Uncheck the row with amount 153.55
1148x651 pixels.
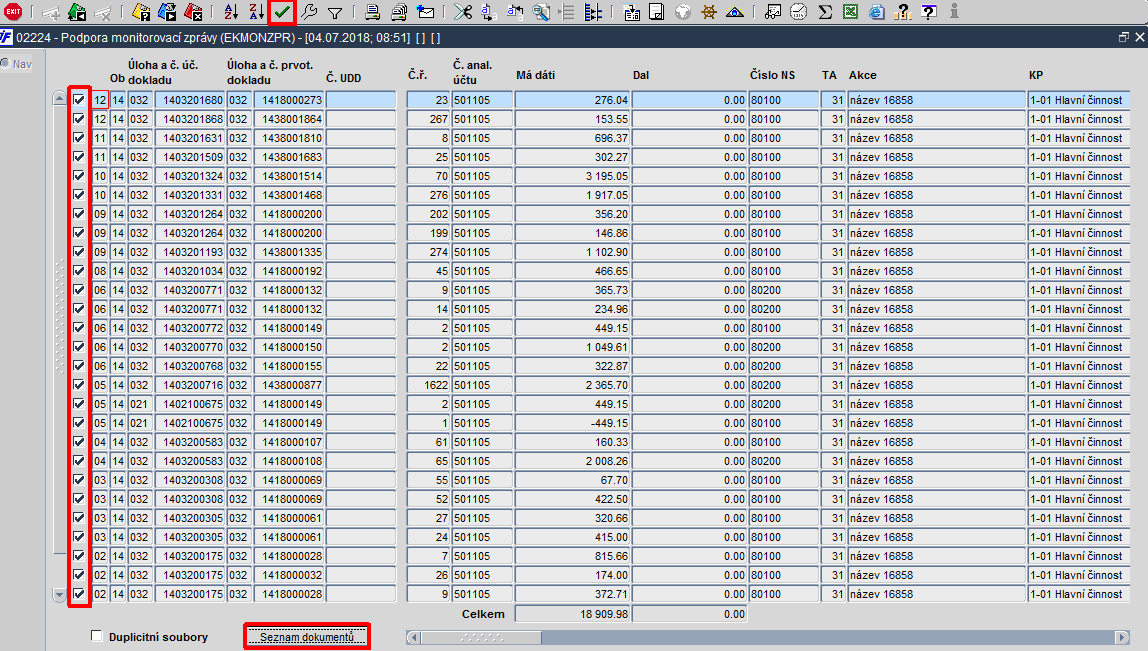point(79,119)
